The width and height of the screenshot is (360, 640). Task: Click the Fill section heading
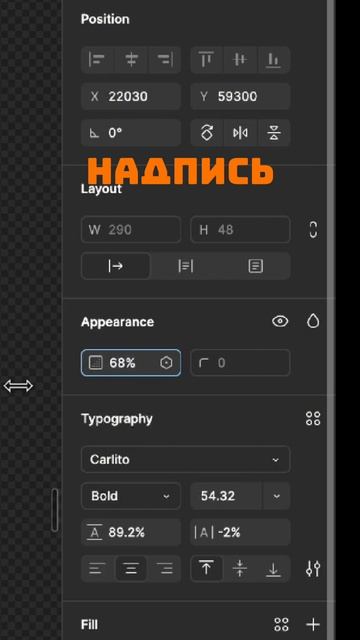click(x=89, y=624)
